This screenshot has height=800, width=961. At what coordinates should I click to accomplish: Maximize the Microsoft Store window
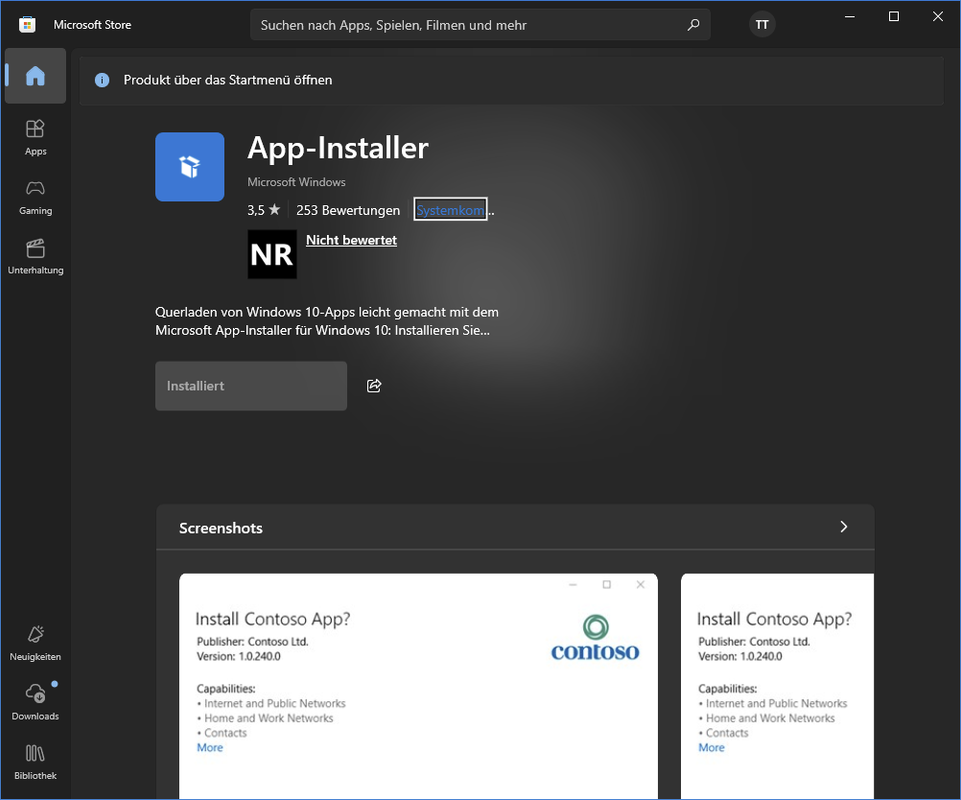click(x=894, y=17)
